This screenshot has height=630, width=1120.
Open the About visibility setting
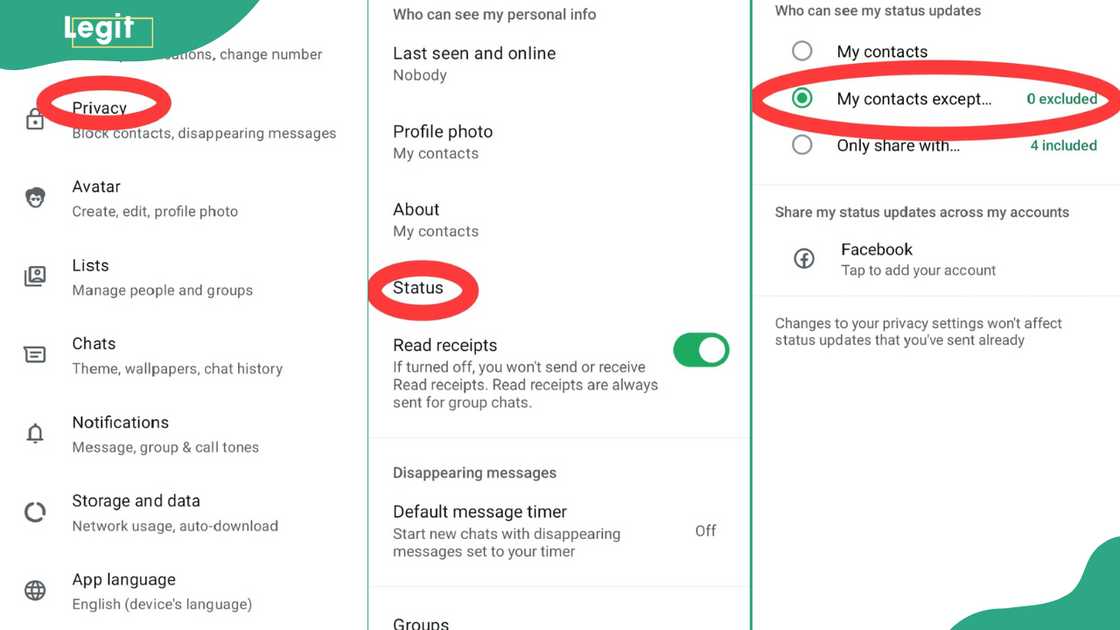pyautogui.click(x=559, y=220)
